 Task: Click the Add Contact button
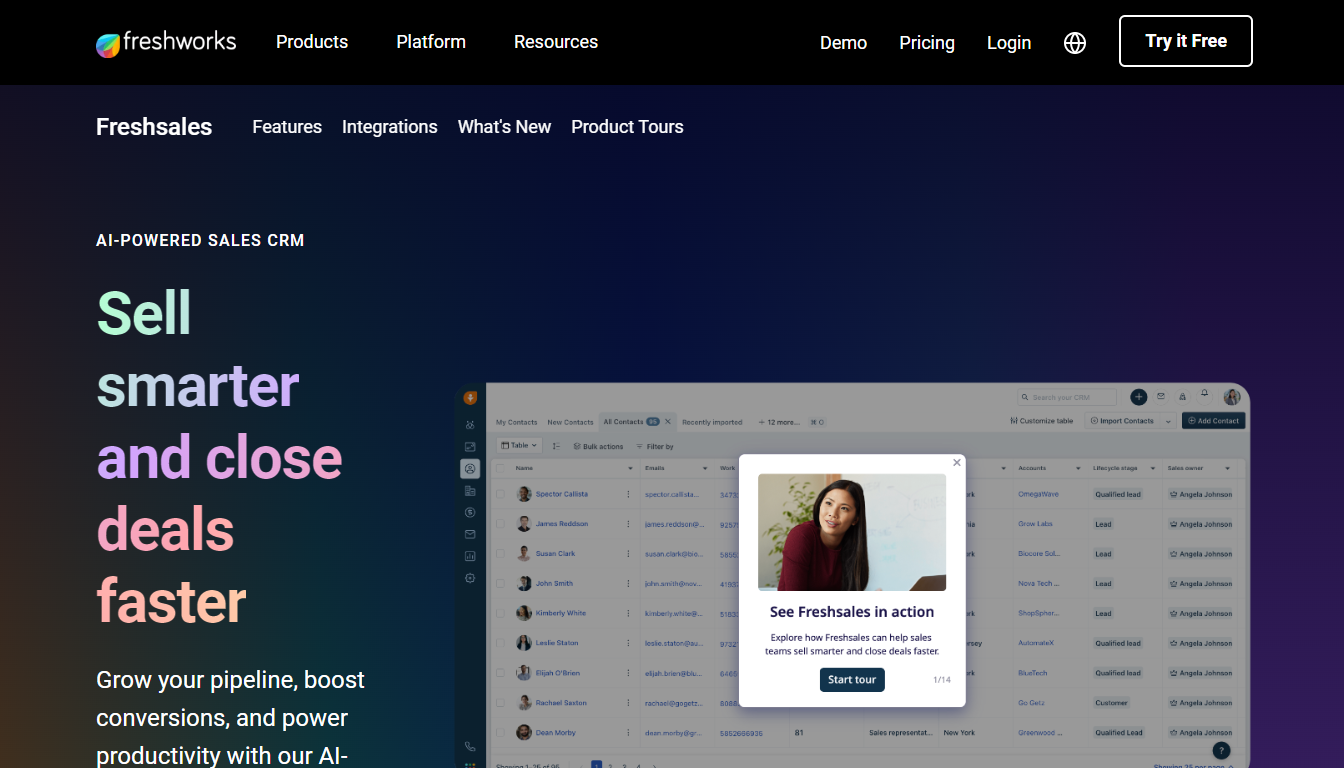tap(1214, 421)
